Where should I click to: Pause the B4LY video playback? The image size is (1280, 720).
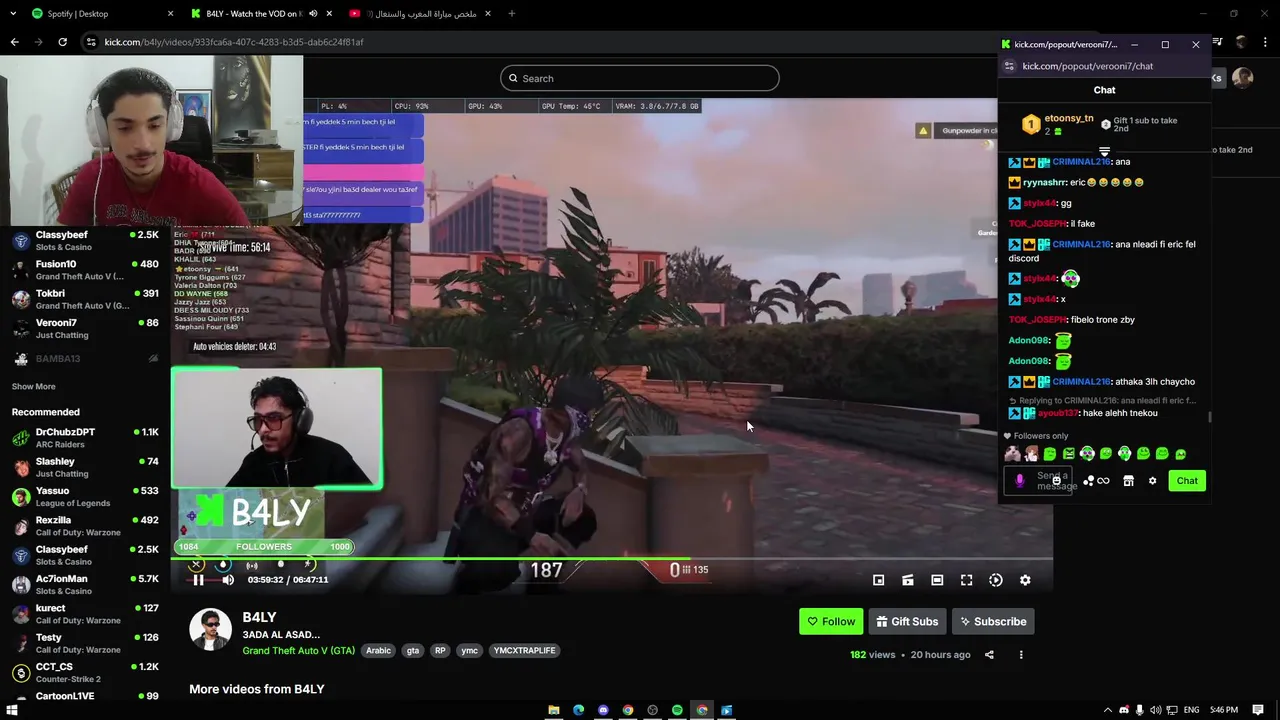coord(198,580)
